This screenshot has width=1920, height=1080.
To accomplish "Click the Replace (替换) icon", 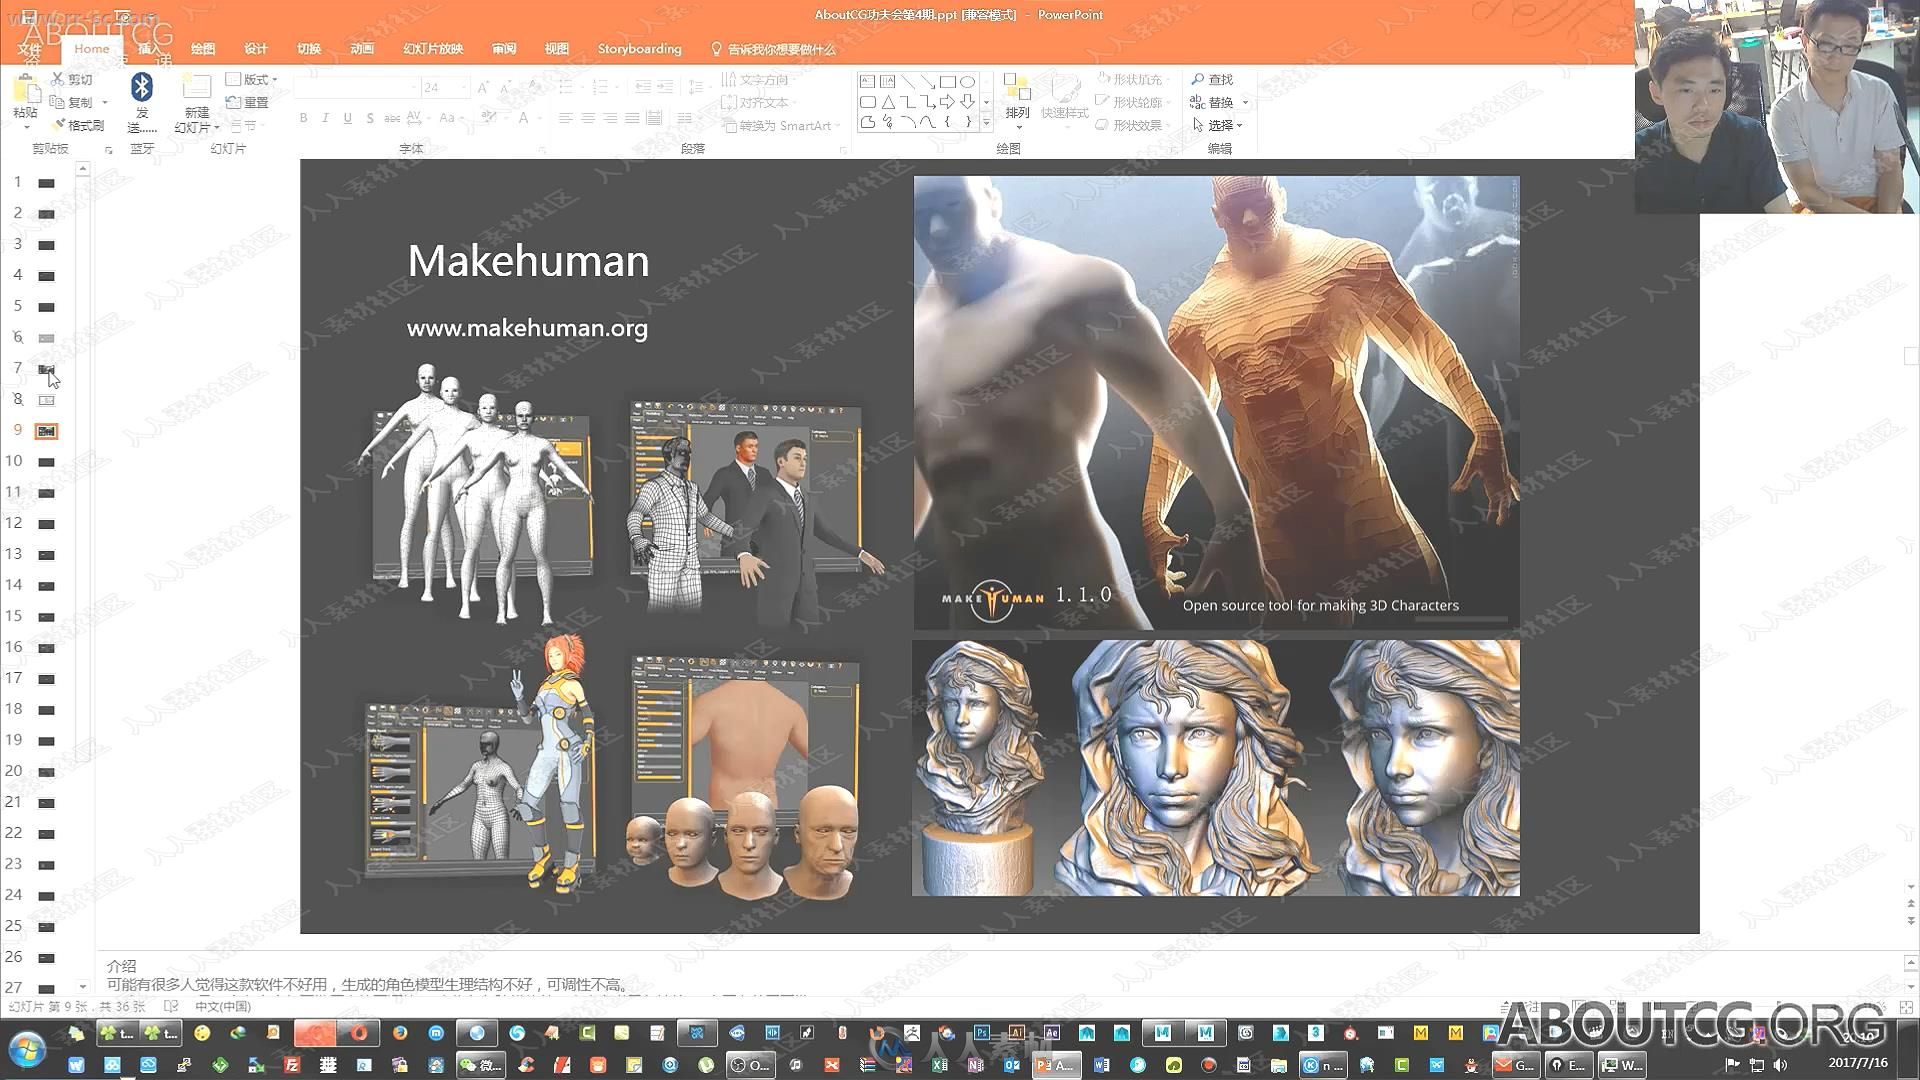I will (1198, 102).
